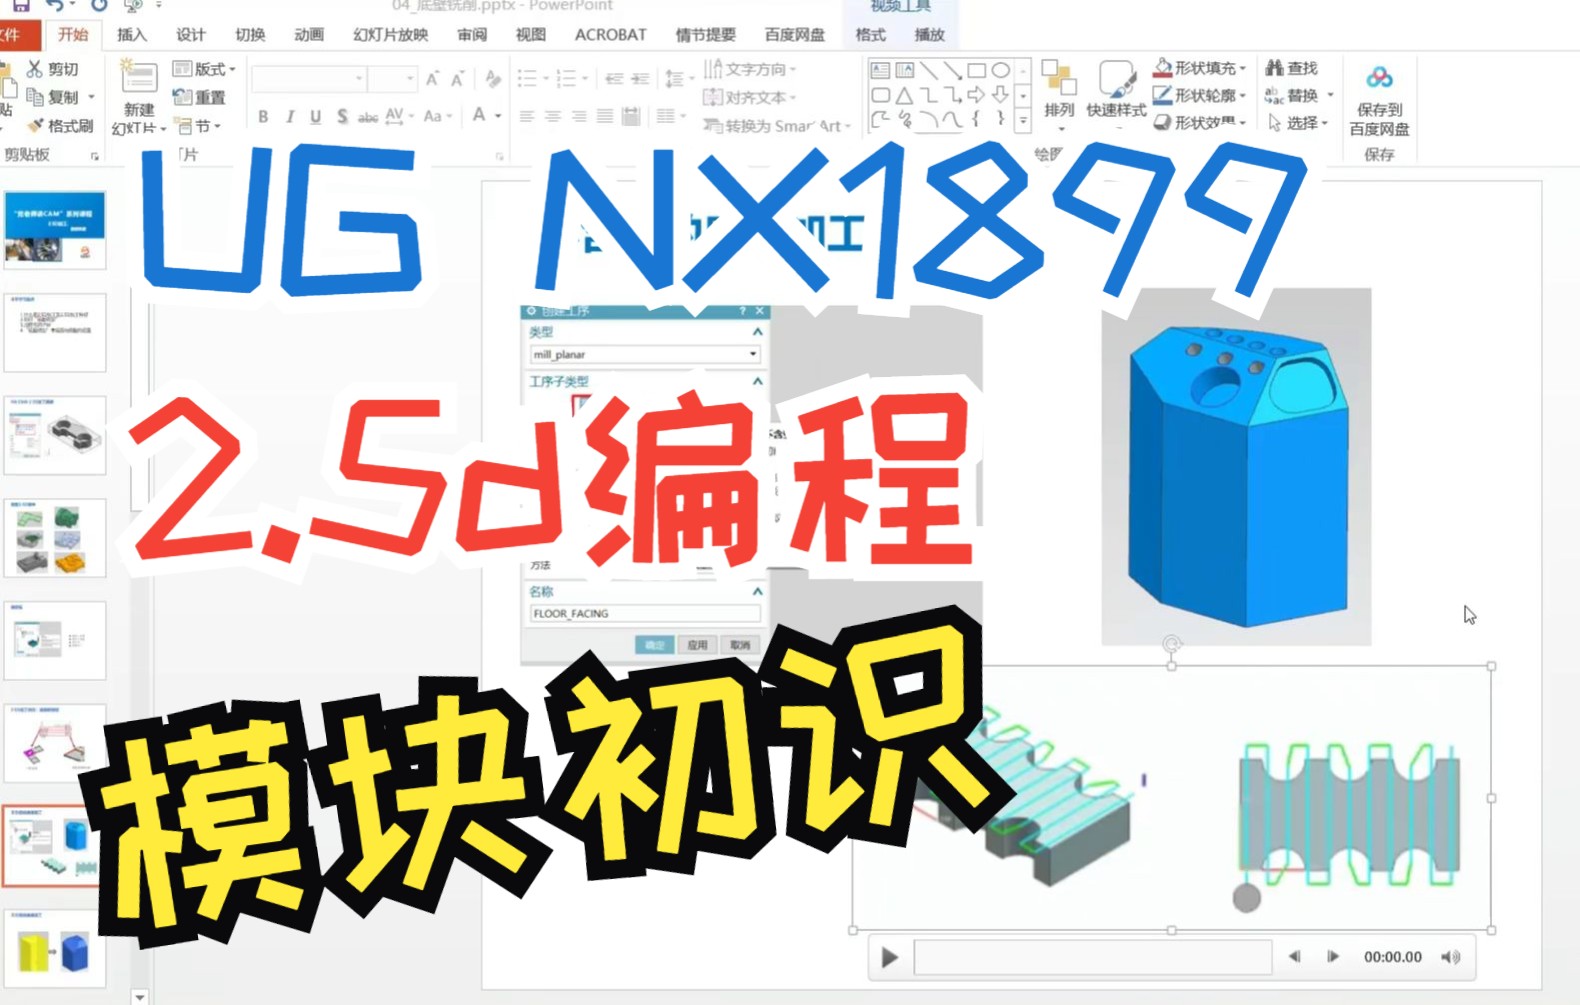Toggle Strikethrough (abc) formatting

click(x=368, y=117)
